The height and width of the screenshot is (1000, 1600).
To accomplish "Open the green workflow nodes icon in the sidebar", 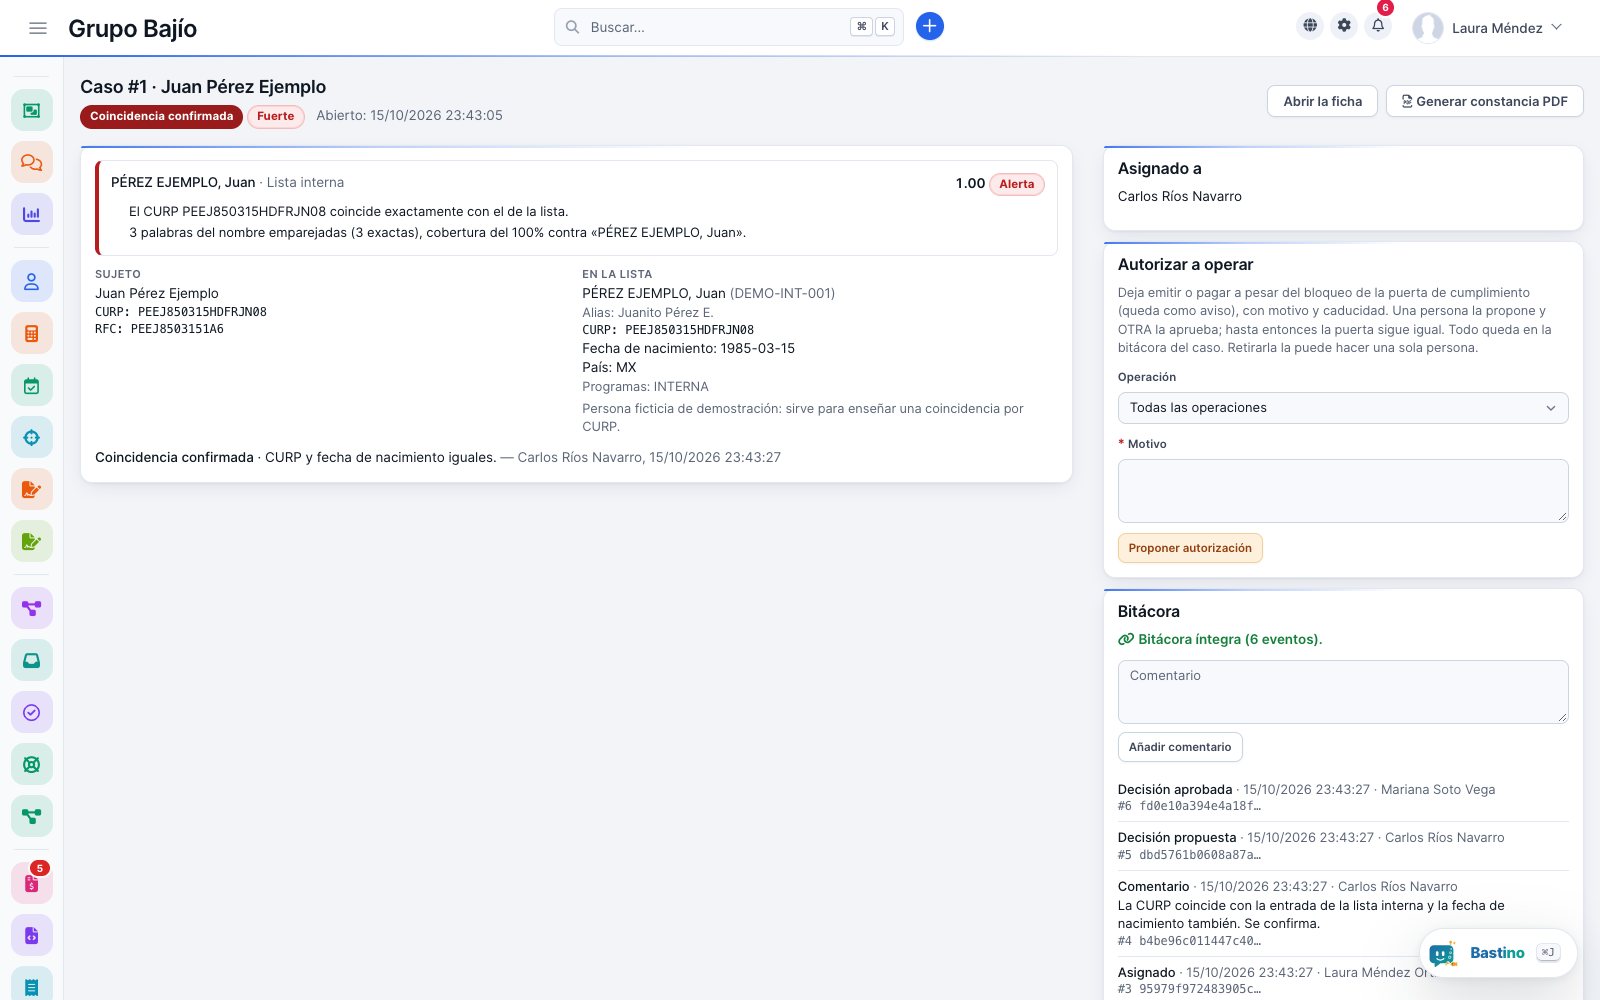I will coord(32,816).
